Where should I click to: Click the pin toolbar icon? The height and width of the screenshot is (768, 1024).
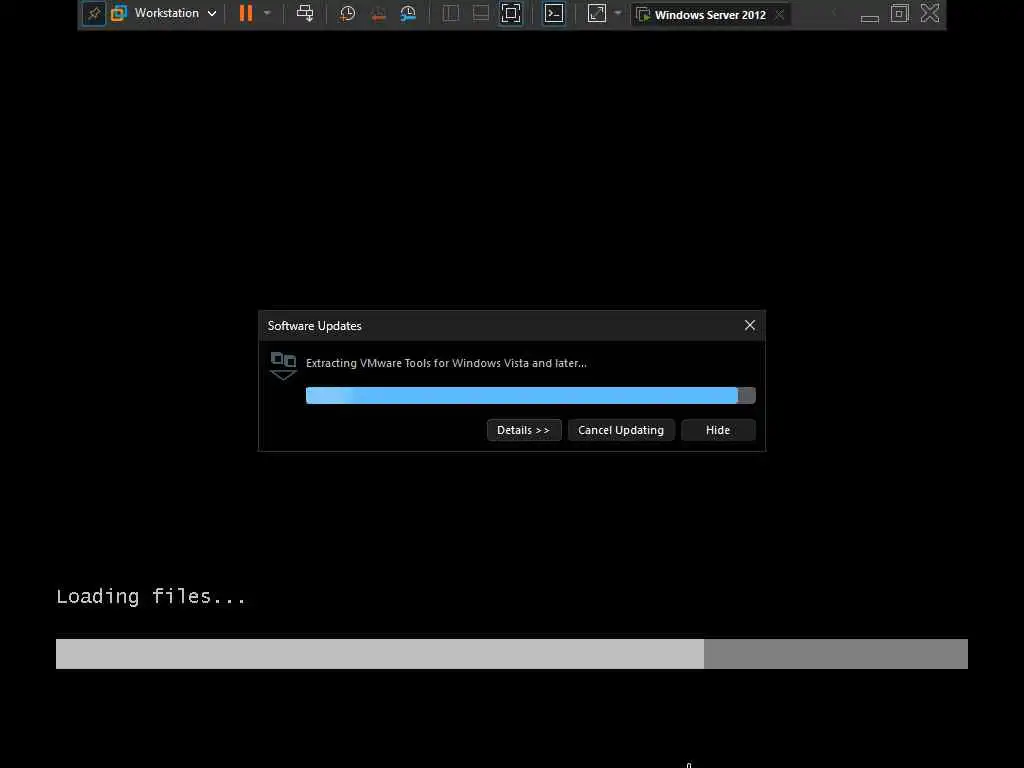point(94,14)
